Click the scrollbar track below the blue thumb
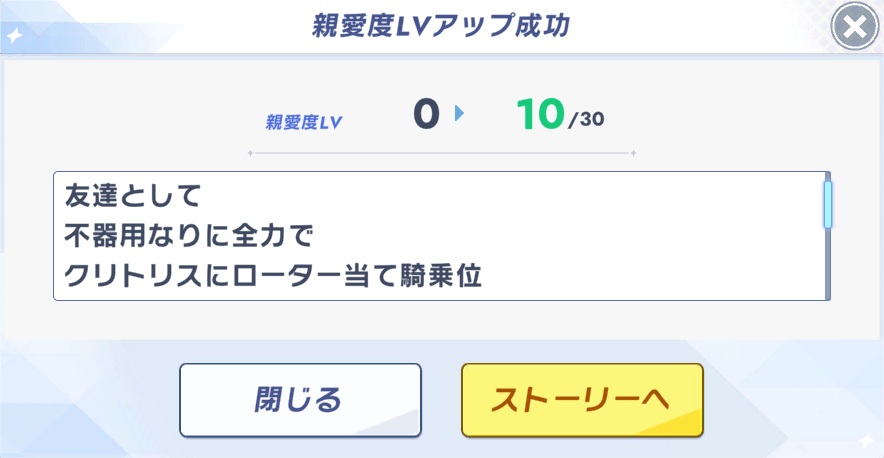This screenshot has width=884, height=458. click(x=827, y=265)
